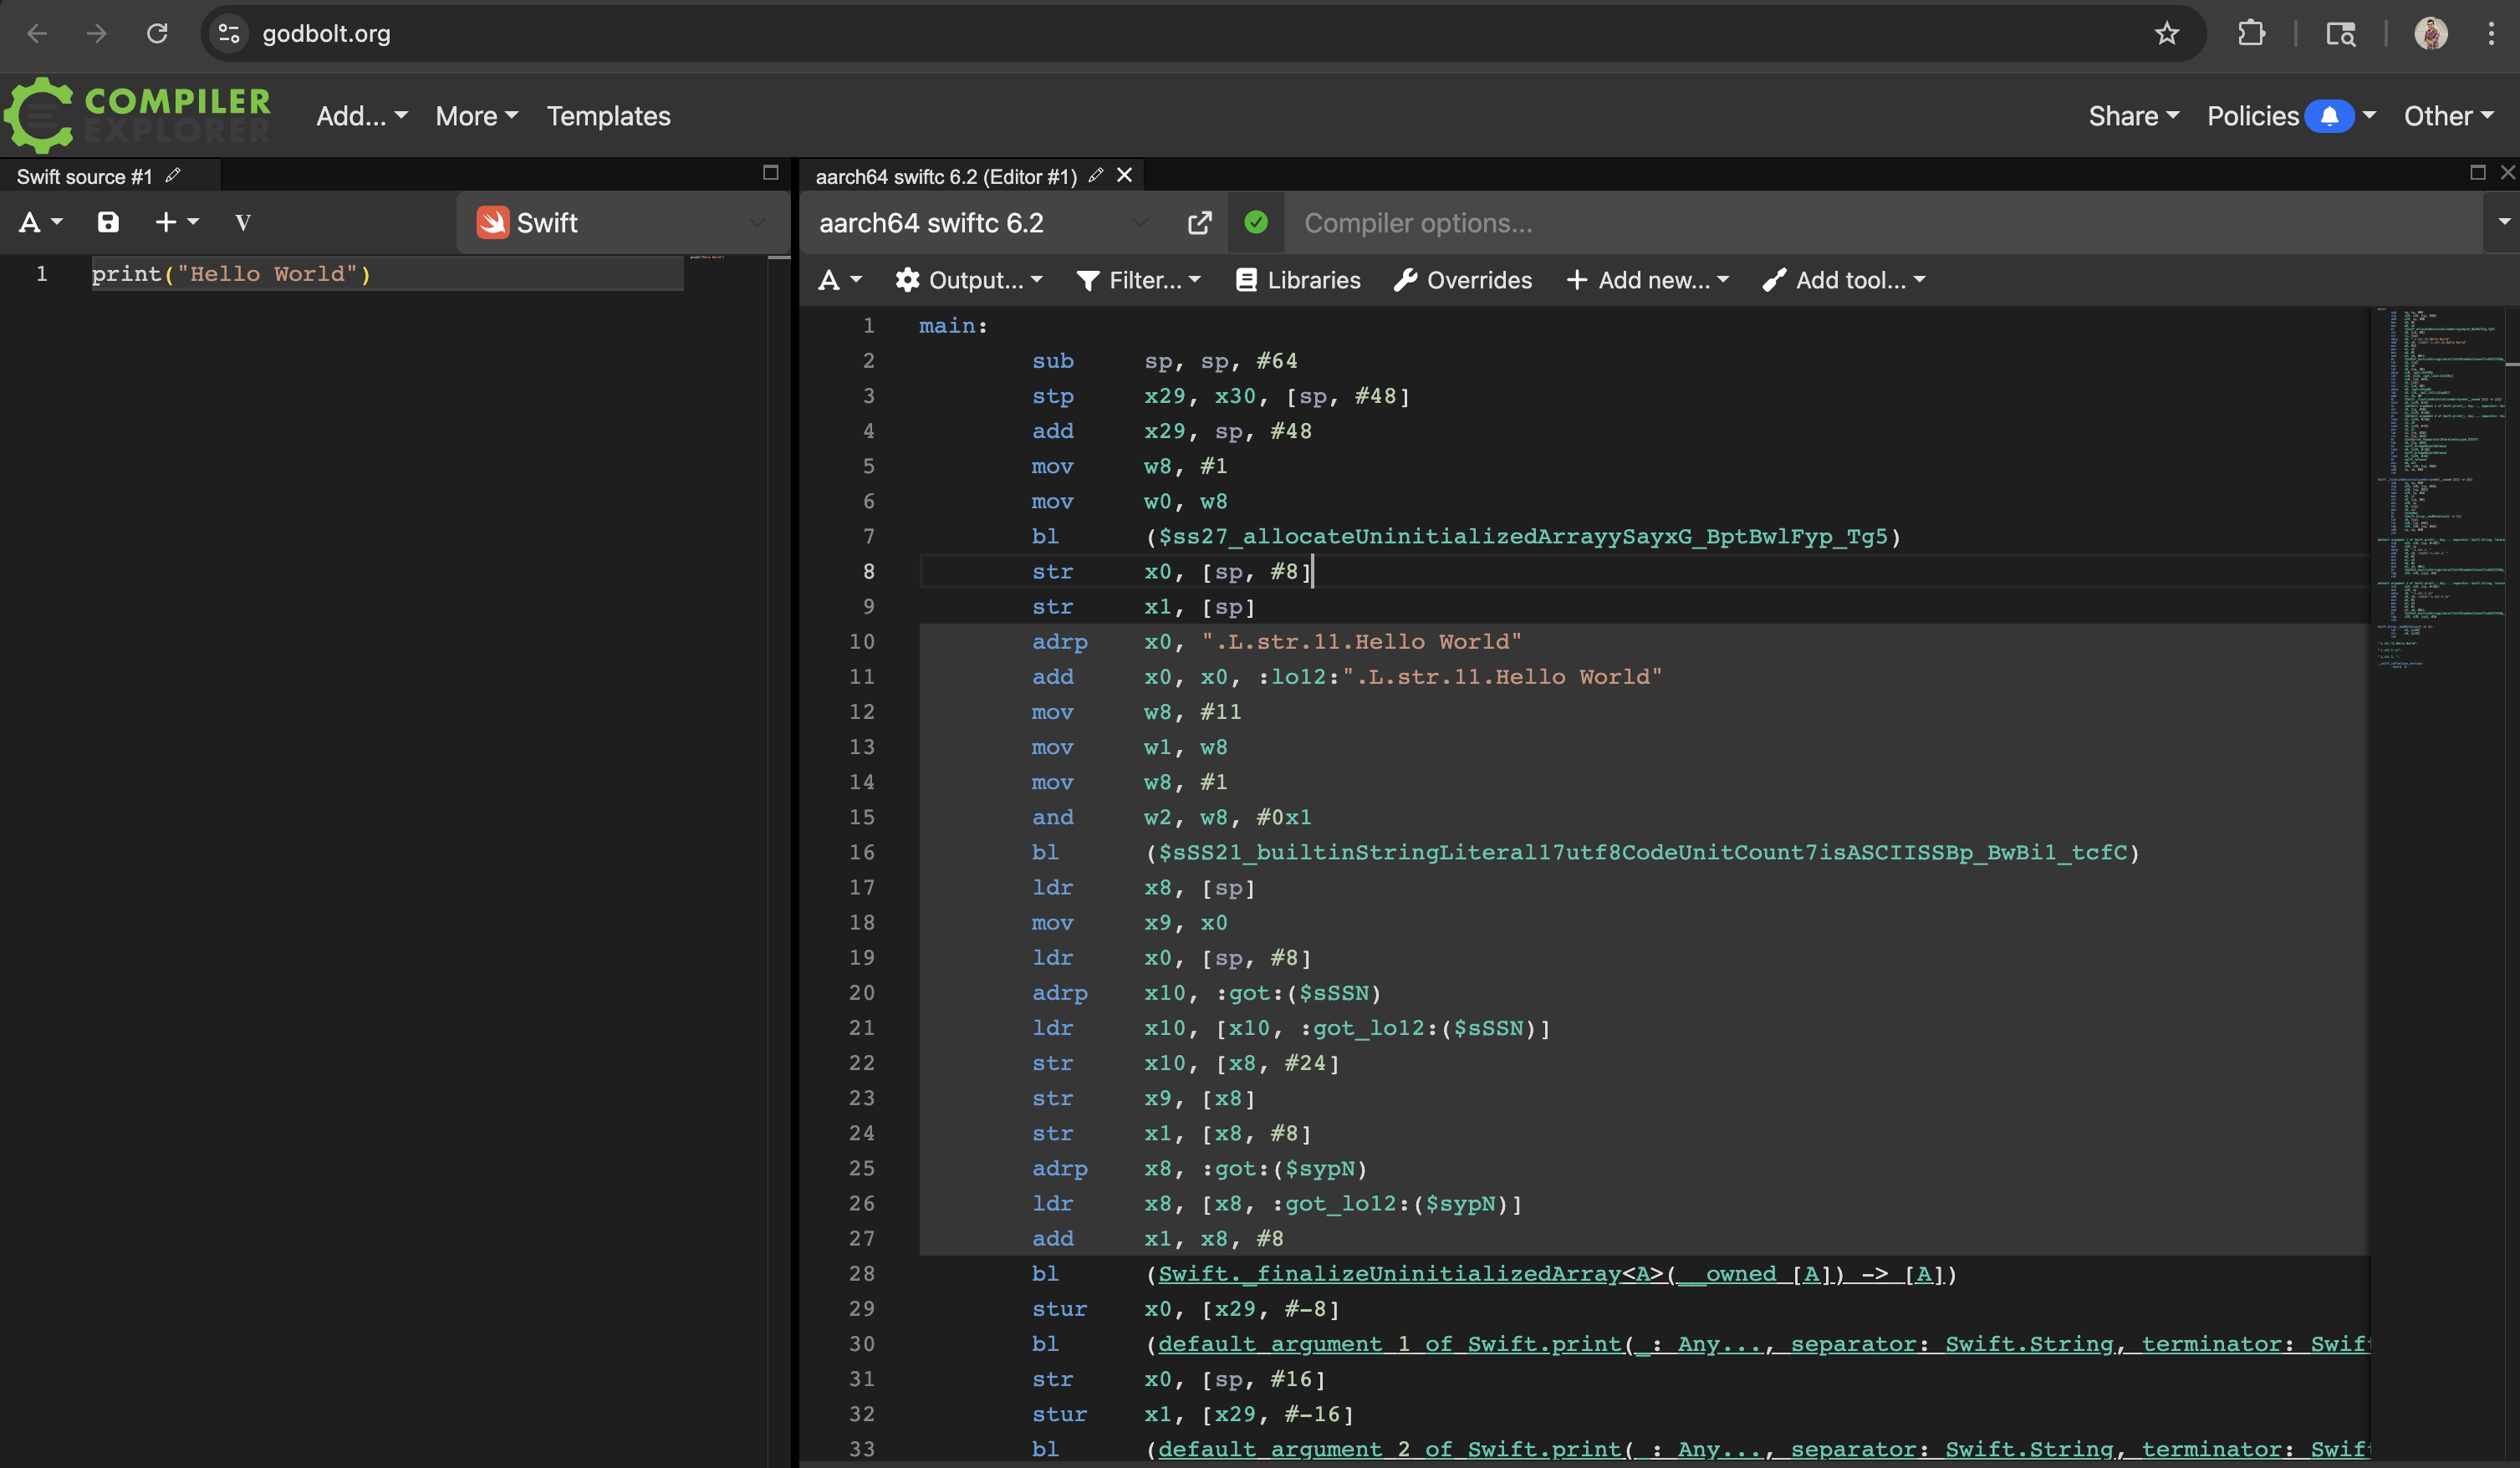Click pencil icon beside aarch64 compiler tab title
The width and height of the screenshot is (2520, 1468).
tap(1096, 176)
